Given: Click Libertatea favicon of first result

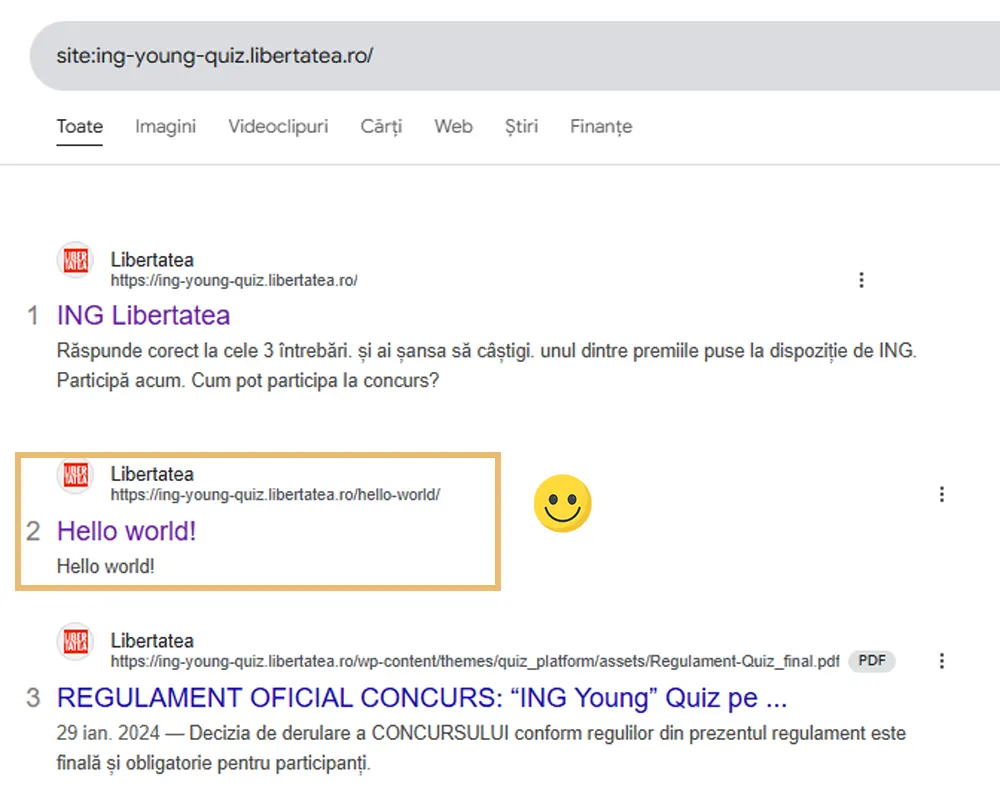Looking at the screenshot, I should click(76, 261).
